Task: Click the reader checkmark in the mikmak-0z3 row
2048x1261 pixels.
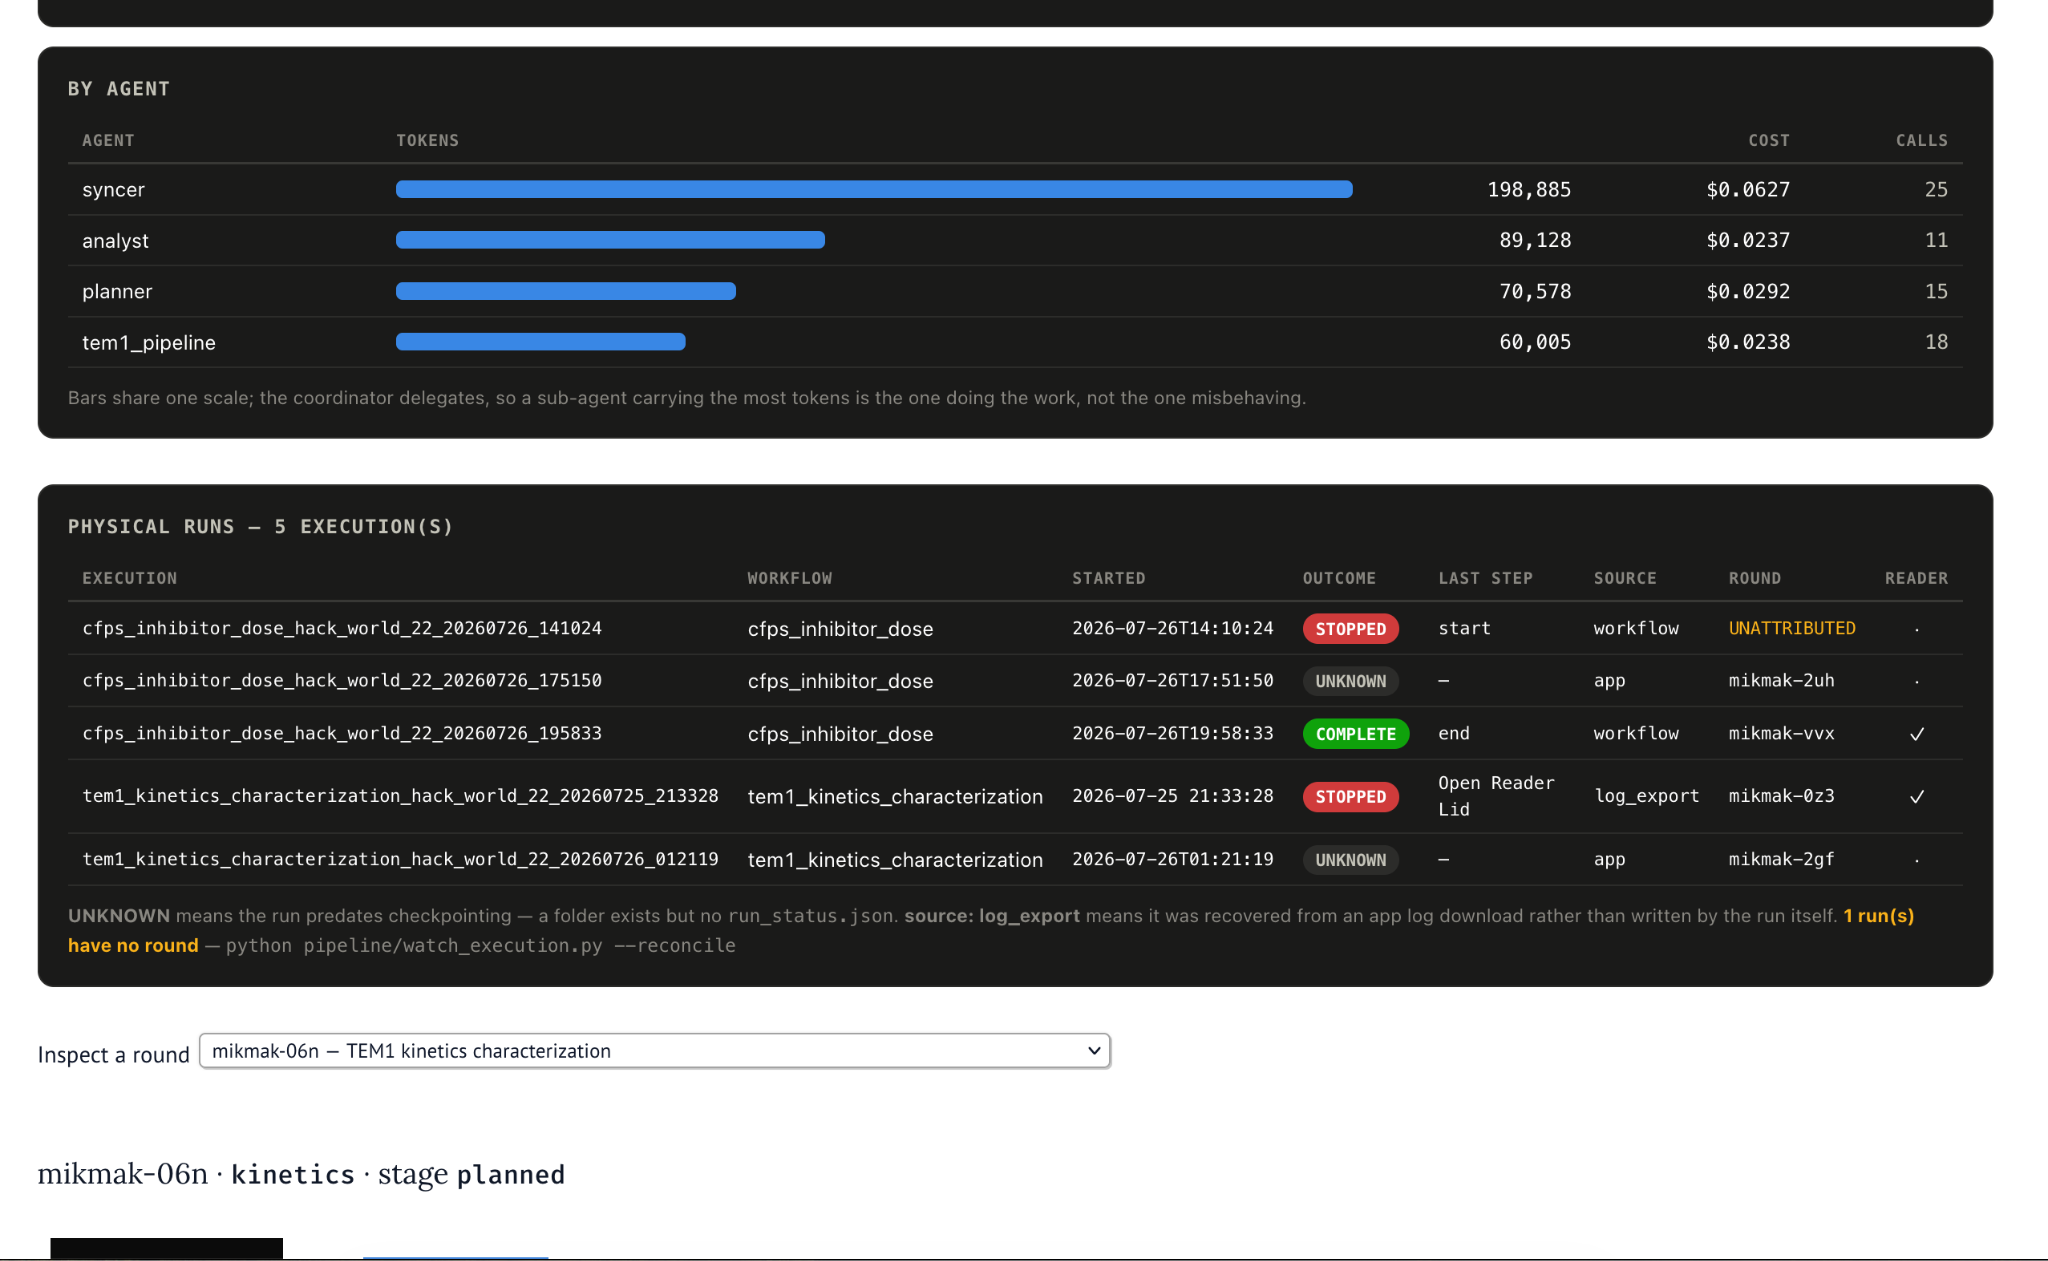Action: point(1917,797)
